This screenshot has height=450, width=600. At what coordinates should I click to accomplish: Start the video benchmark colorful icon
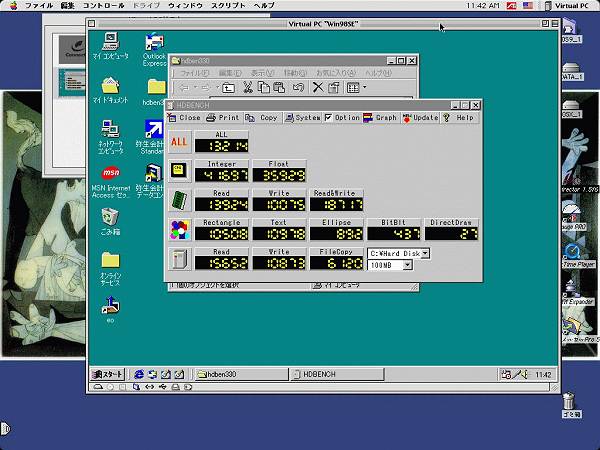click(x=179, y=230)
